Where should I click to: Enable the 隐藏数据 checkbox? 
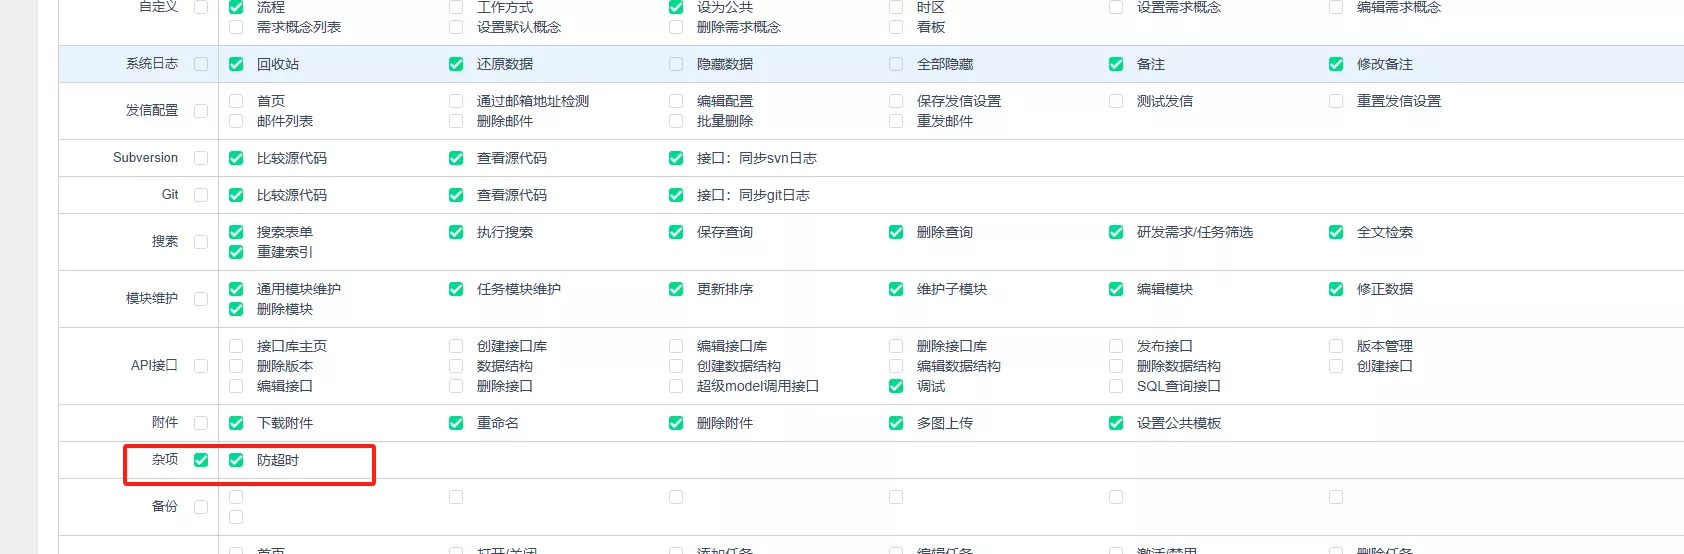pyautogui.click(x=676, y=64)
